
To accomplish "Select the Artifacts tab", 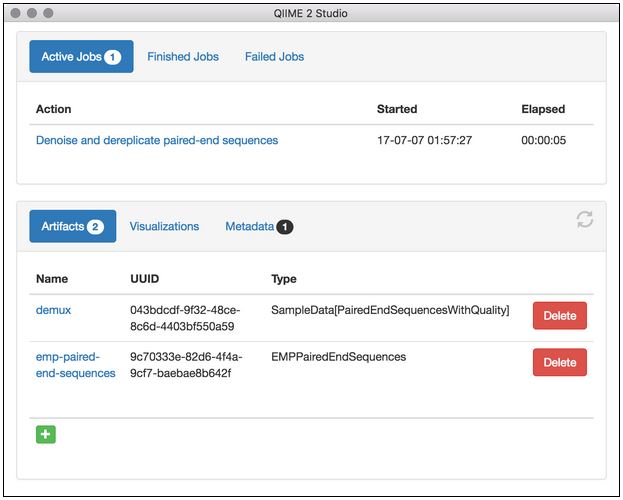I will pyautogui.click(x=72, y=227).
